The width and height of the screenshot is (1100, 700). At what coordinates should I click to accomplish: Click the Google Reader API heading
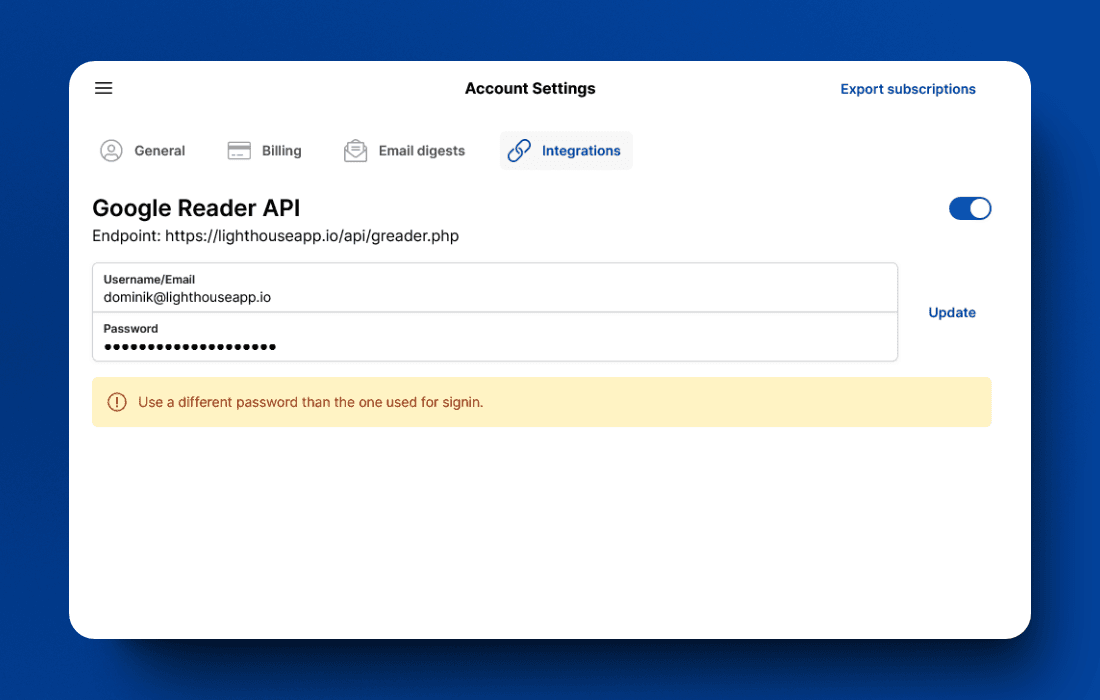(x=196, y=208)
